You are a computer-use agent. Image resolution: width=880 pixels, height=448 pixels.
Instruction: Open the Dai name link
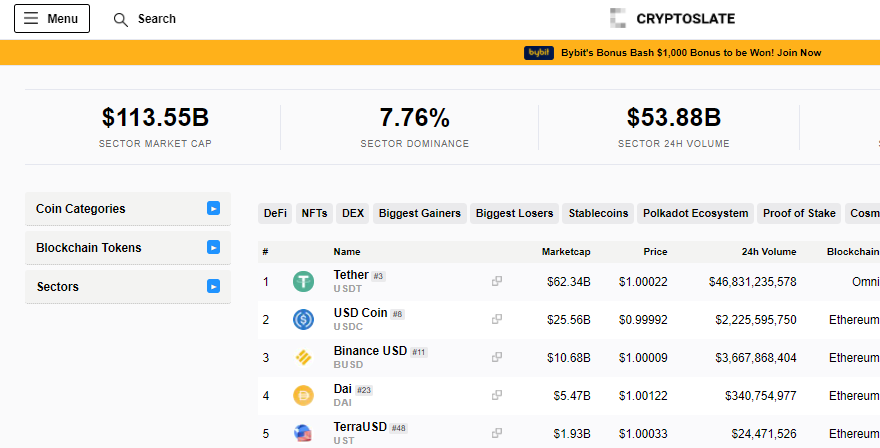(342, 388)
